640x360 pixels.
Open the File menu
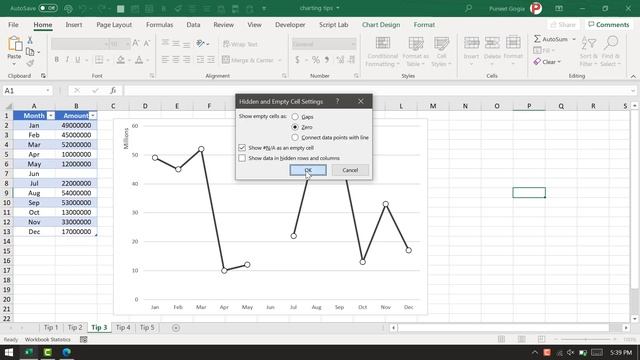point(13,25)
